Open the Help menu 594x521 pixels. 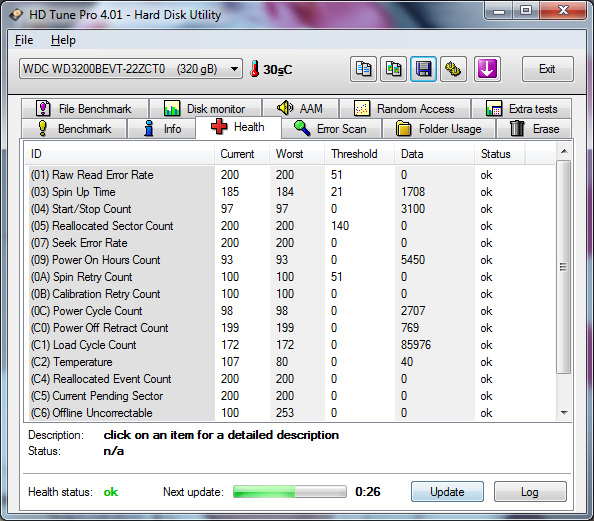point(63,40)
